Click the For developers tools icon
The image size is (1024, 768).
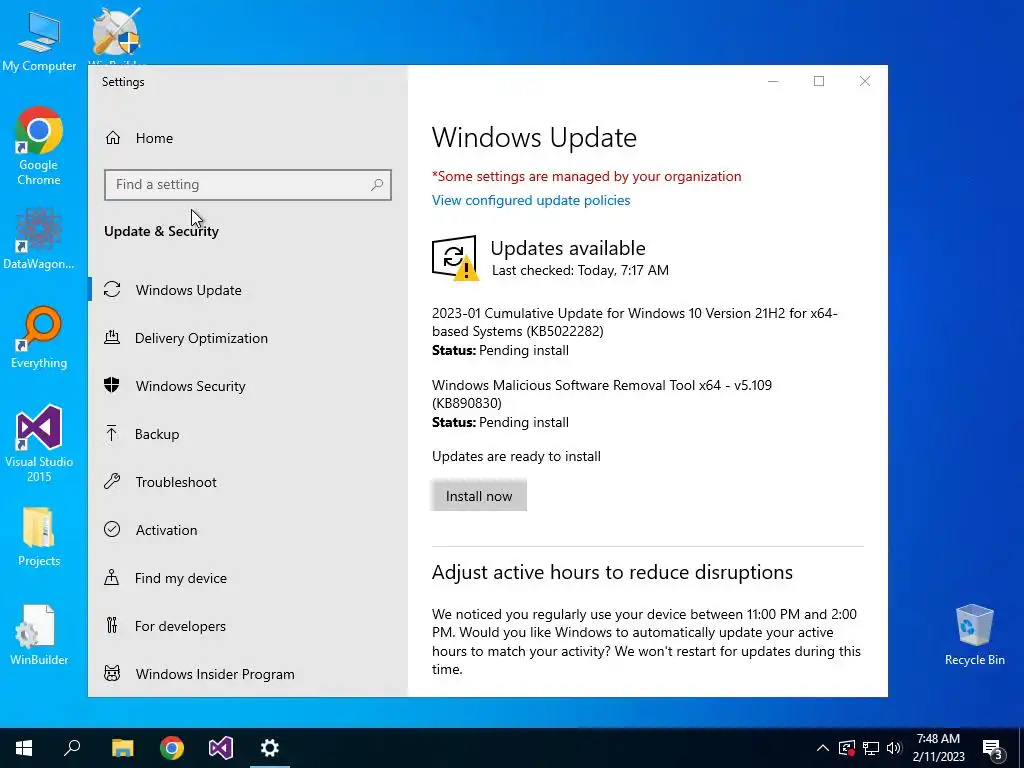click(x=112, y=626)
